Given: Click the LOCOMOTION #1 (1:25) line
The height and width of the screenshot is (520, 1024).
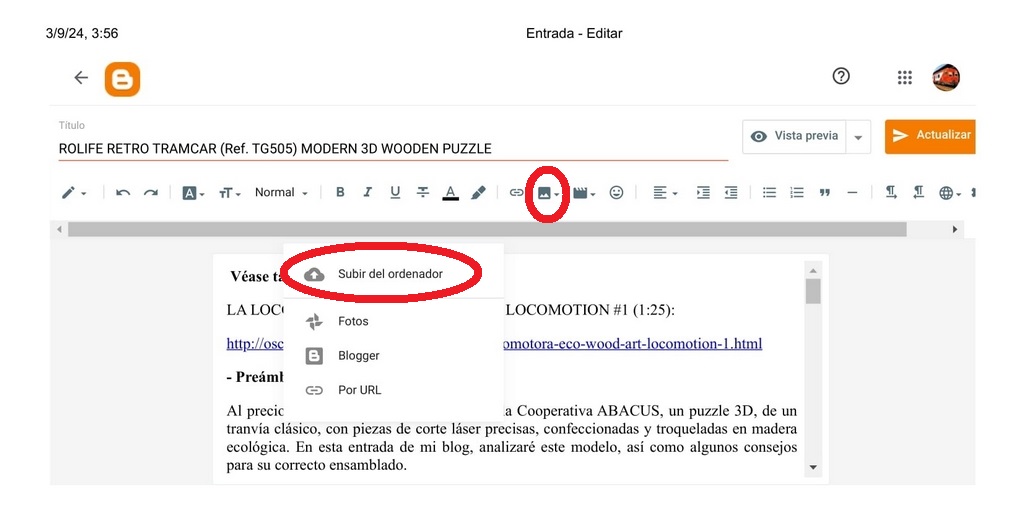Looking at the screenshot, I should click(x=590, y=310).
